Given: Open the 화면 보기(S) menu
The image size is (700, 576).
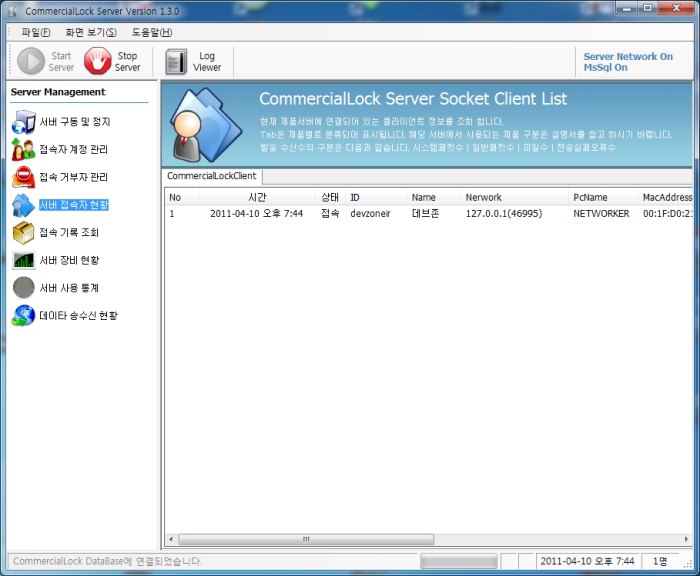Looking at the screenshot, I should click(x=91, y=32).
